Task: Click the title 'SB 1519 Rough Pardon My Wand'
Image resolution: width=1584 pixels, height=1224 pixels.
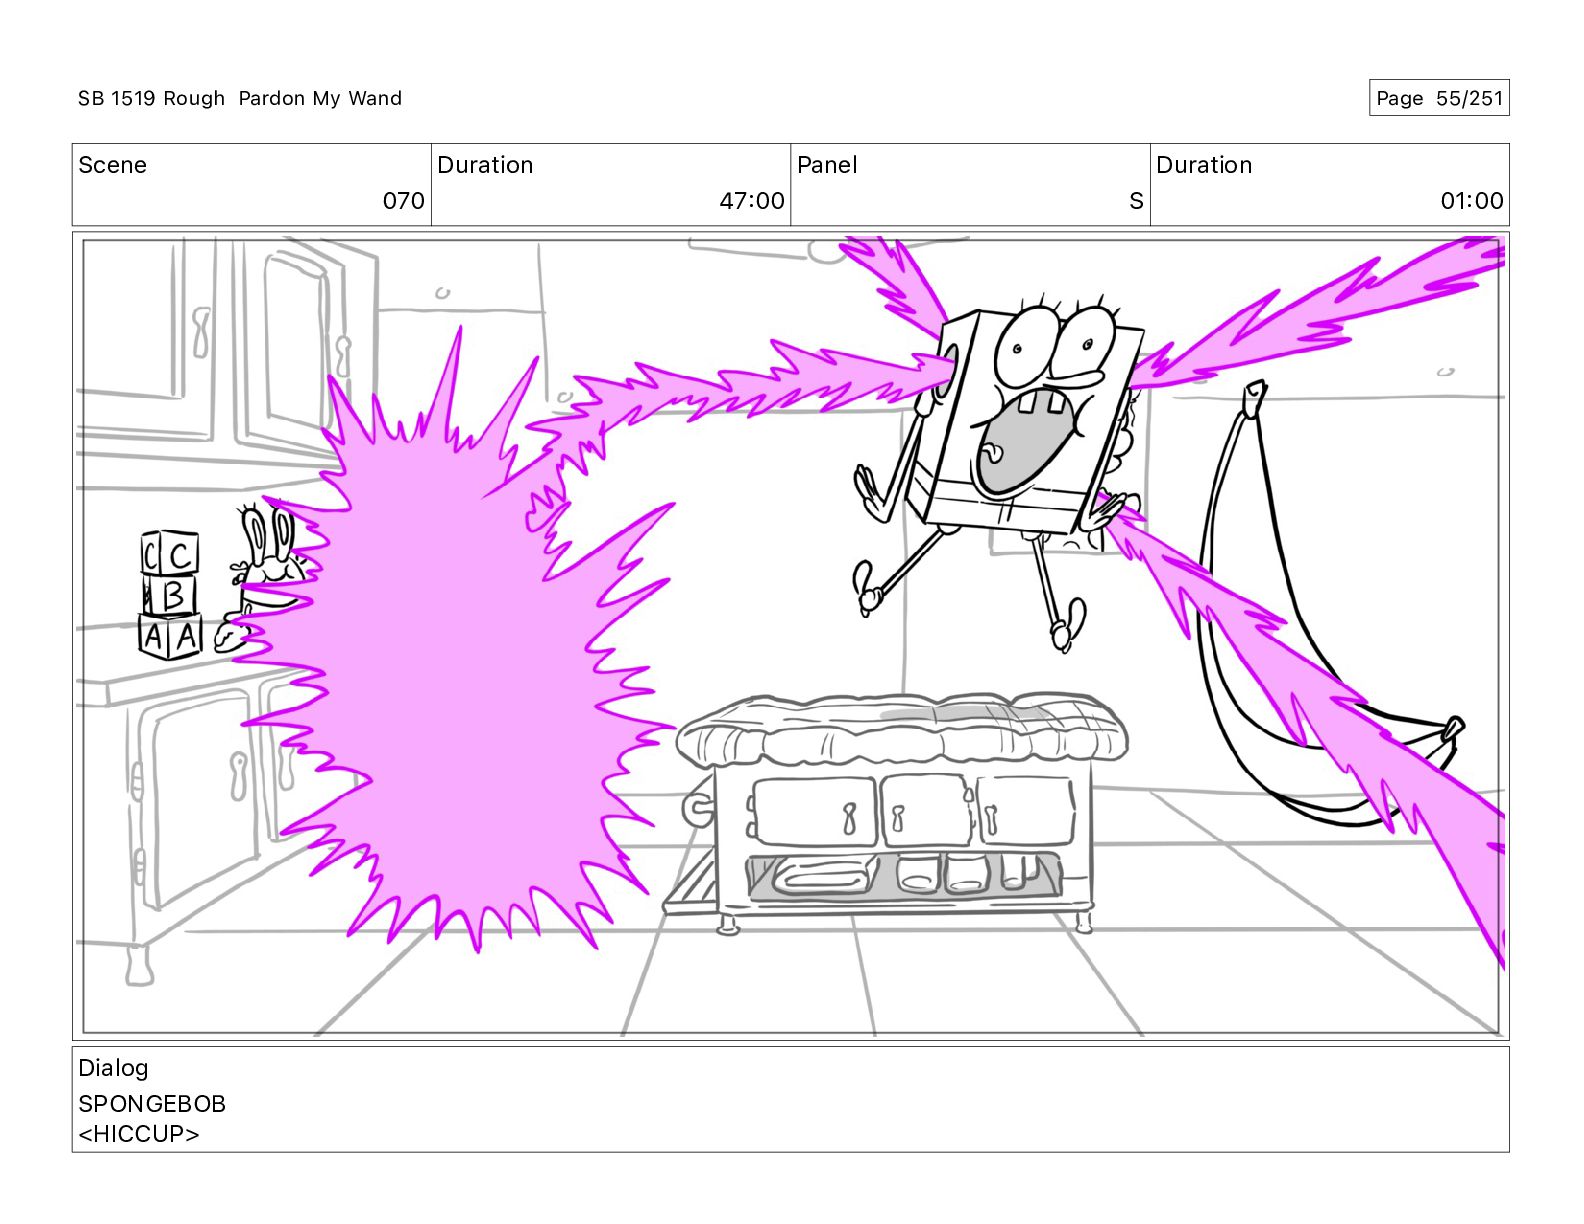Action: [240, 98]
